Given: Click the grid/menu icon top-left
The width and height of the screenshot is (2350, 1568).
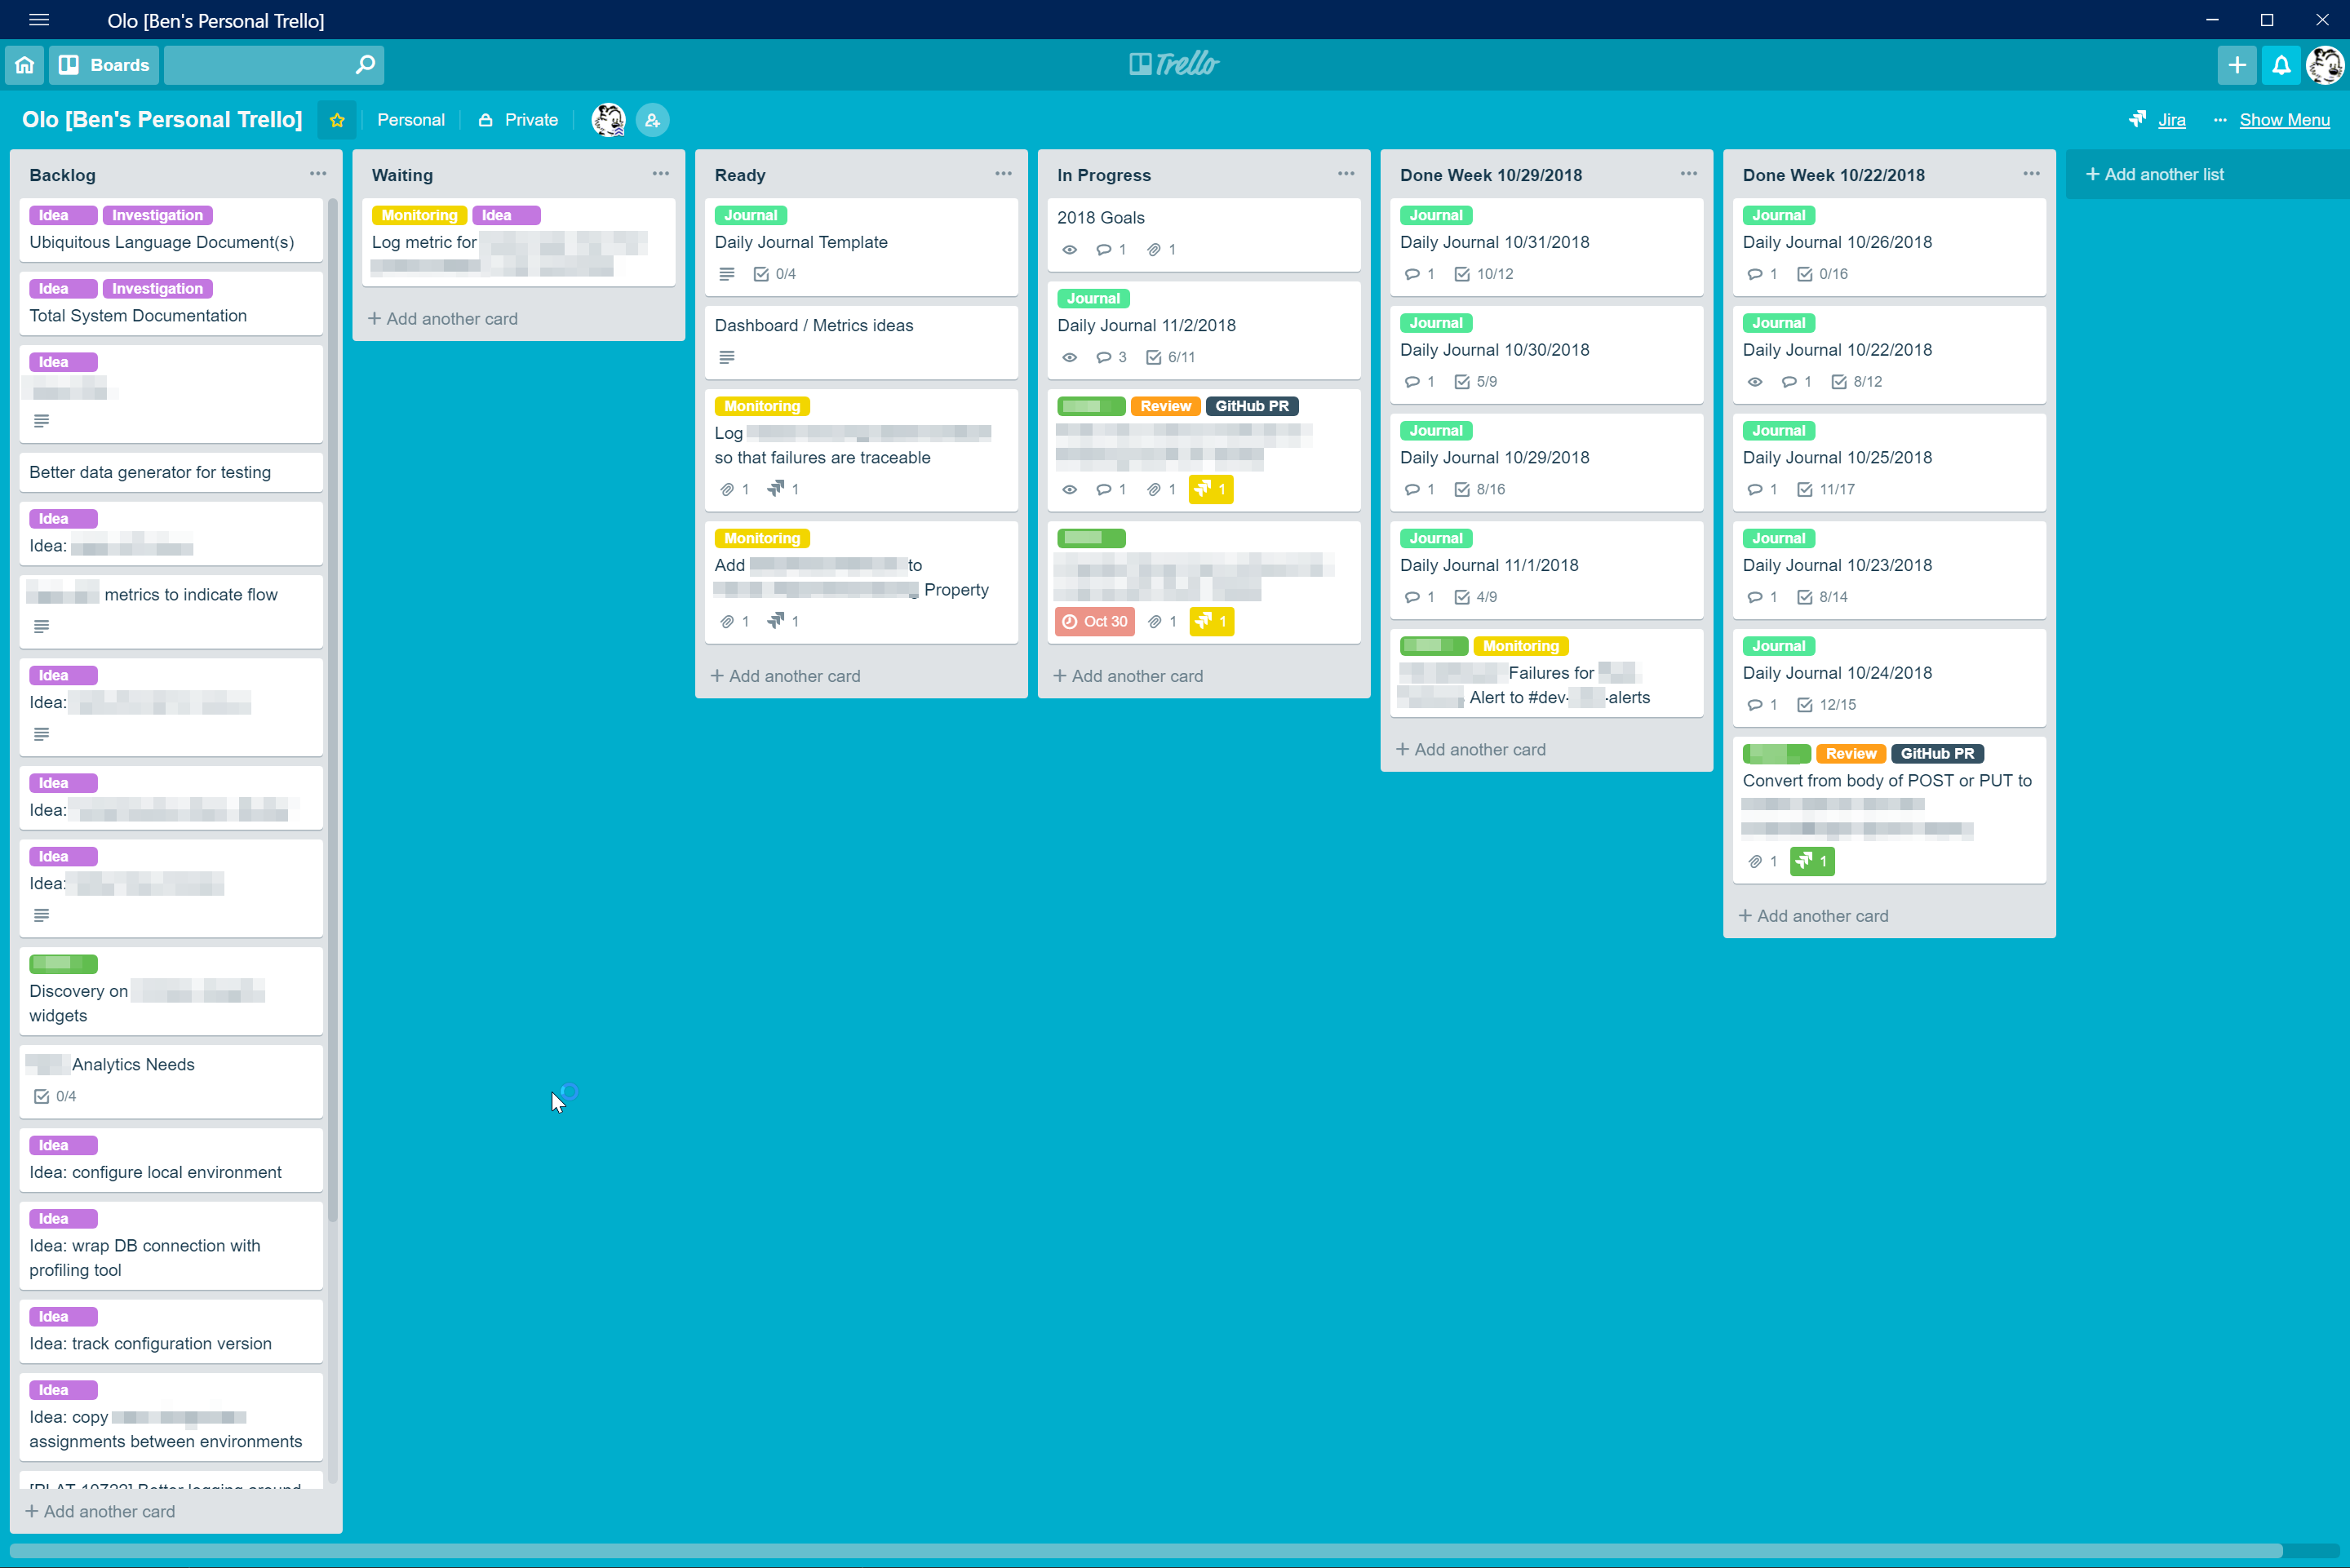Looking at the screenshot, I should pos(37,20).
